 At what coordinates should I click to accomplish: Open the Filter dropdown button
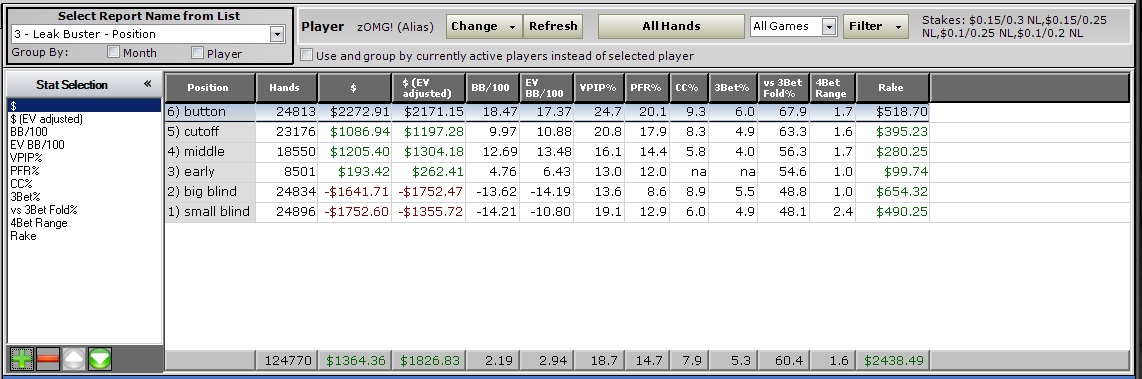point(875,26)
